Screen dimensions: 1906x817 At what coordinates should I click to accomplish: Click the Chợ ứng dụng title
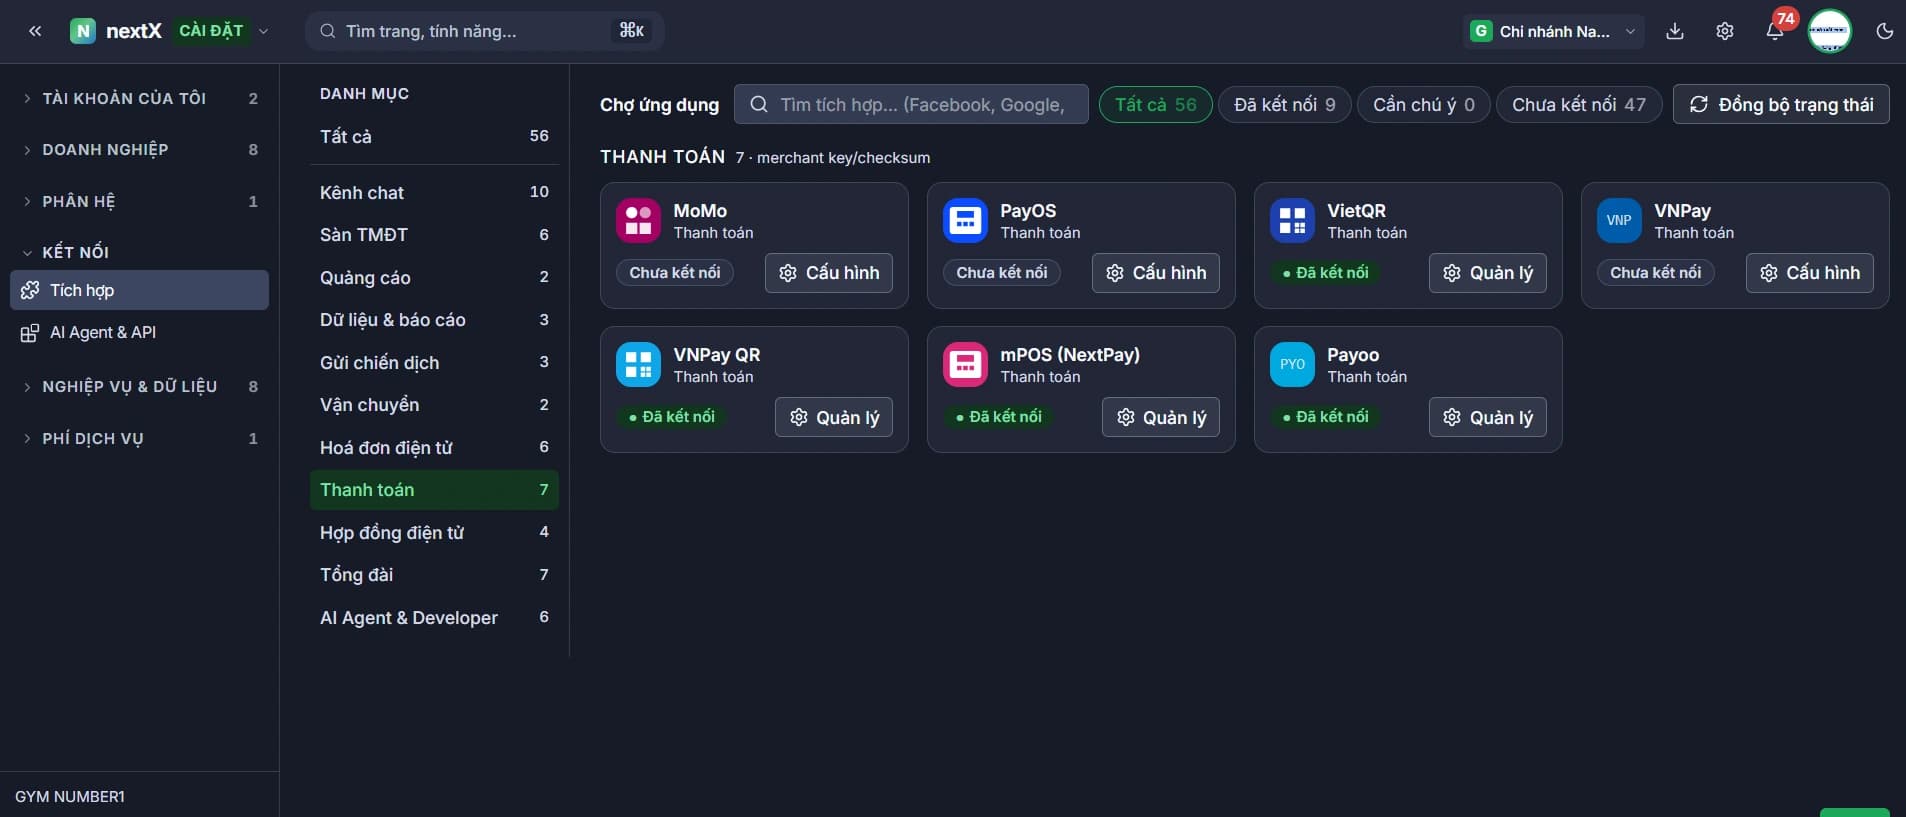click(659, 105)
